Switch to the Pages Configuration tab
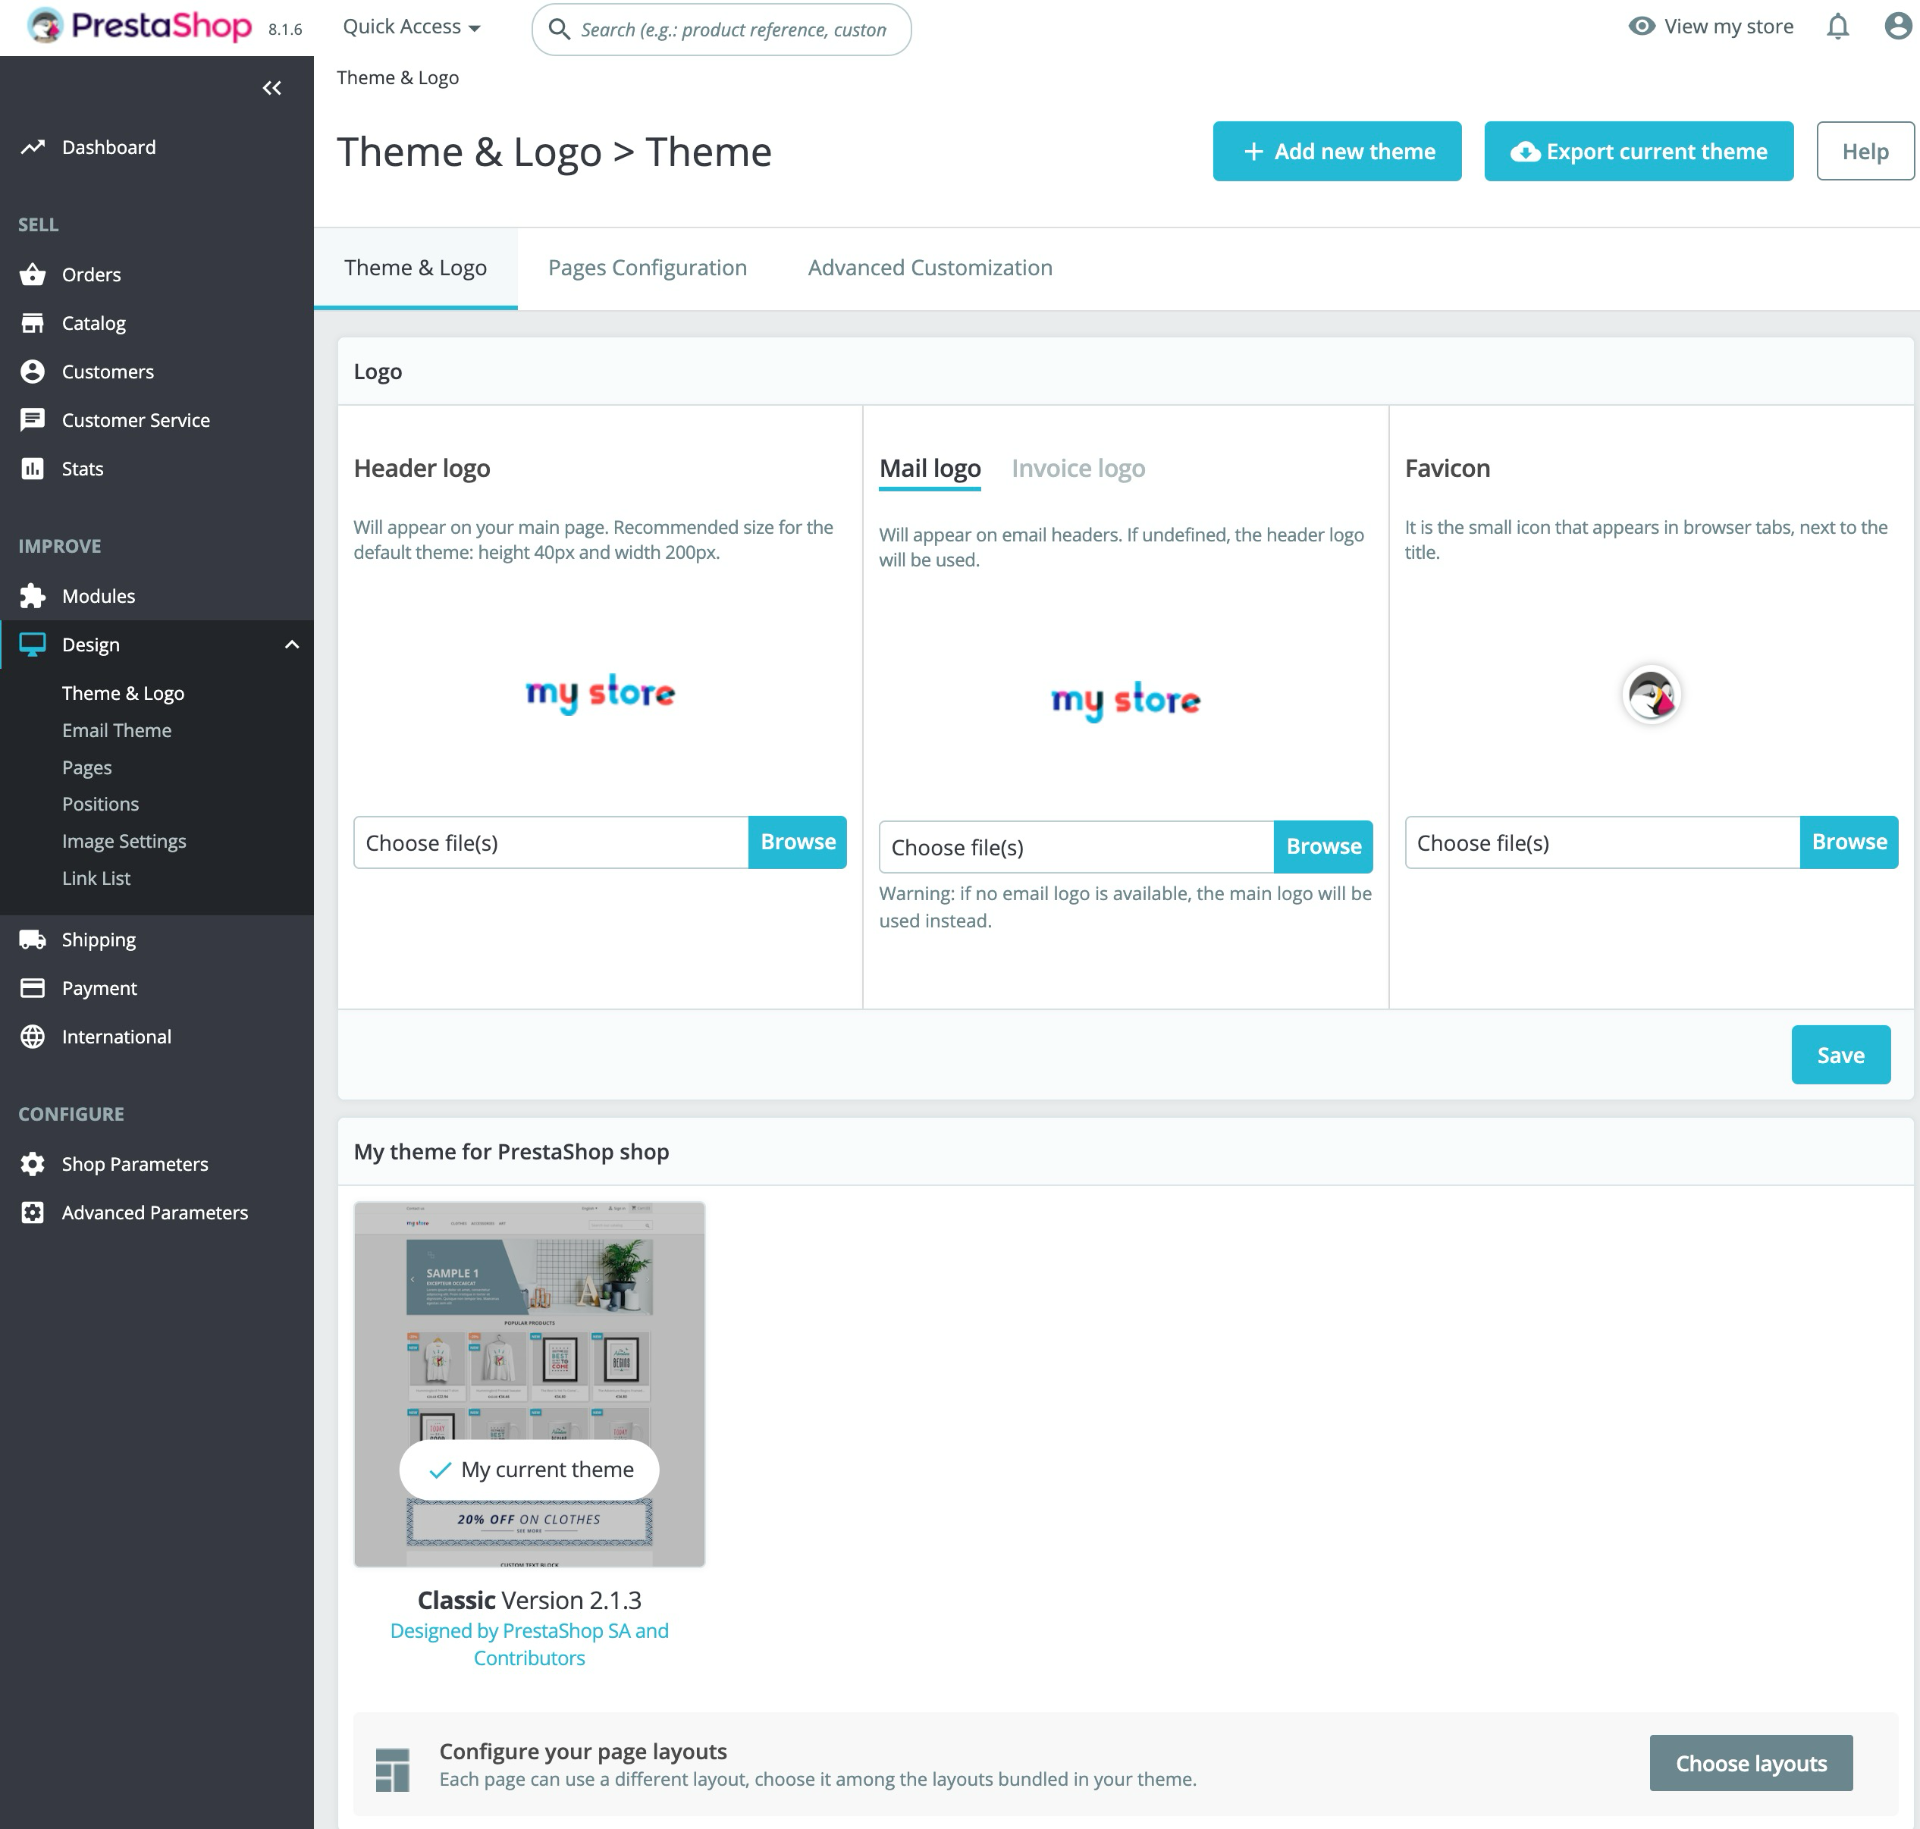 click(647, 267)
